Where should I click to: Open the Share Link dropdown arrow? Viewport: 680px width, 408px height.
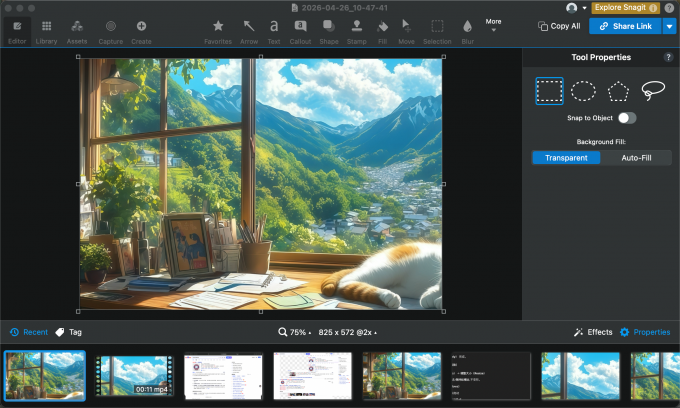[670, 26]
